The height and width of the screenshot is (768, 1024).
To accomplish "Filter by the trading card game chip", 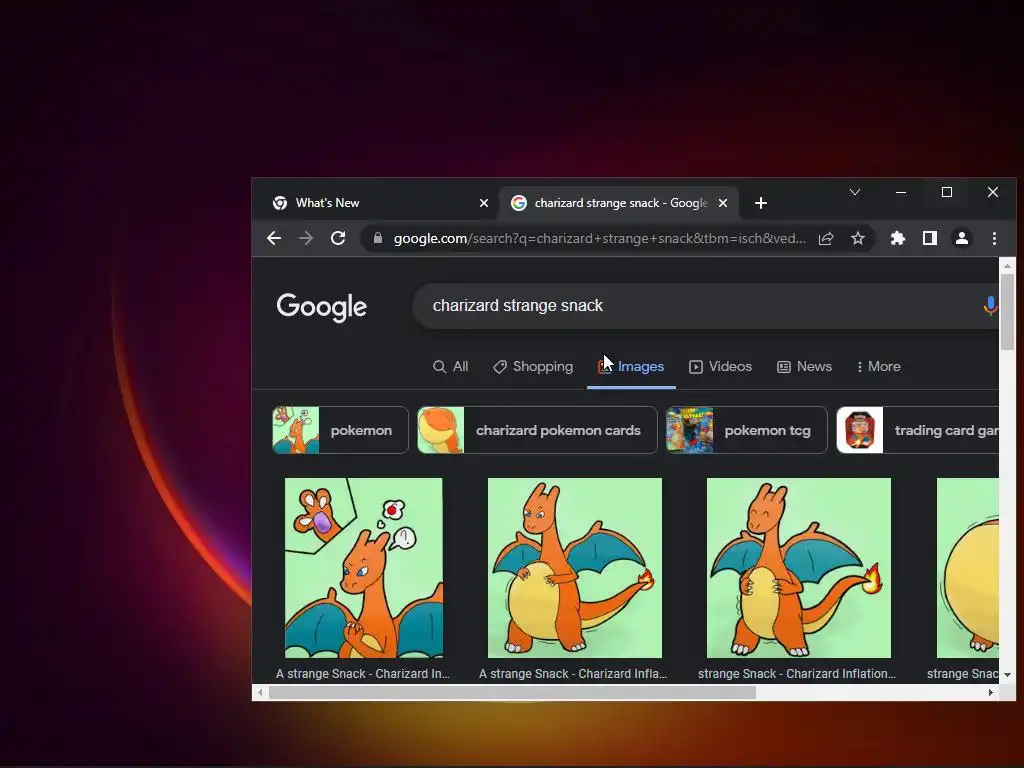I will [x=918, y=430].
